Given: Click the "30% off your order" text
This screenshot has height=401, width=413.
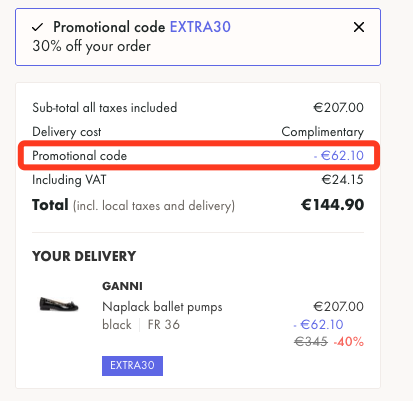Looking at the screenshot, I should click(x=91, y=46).
